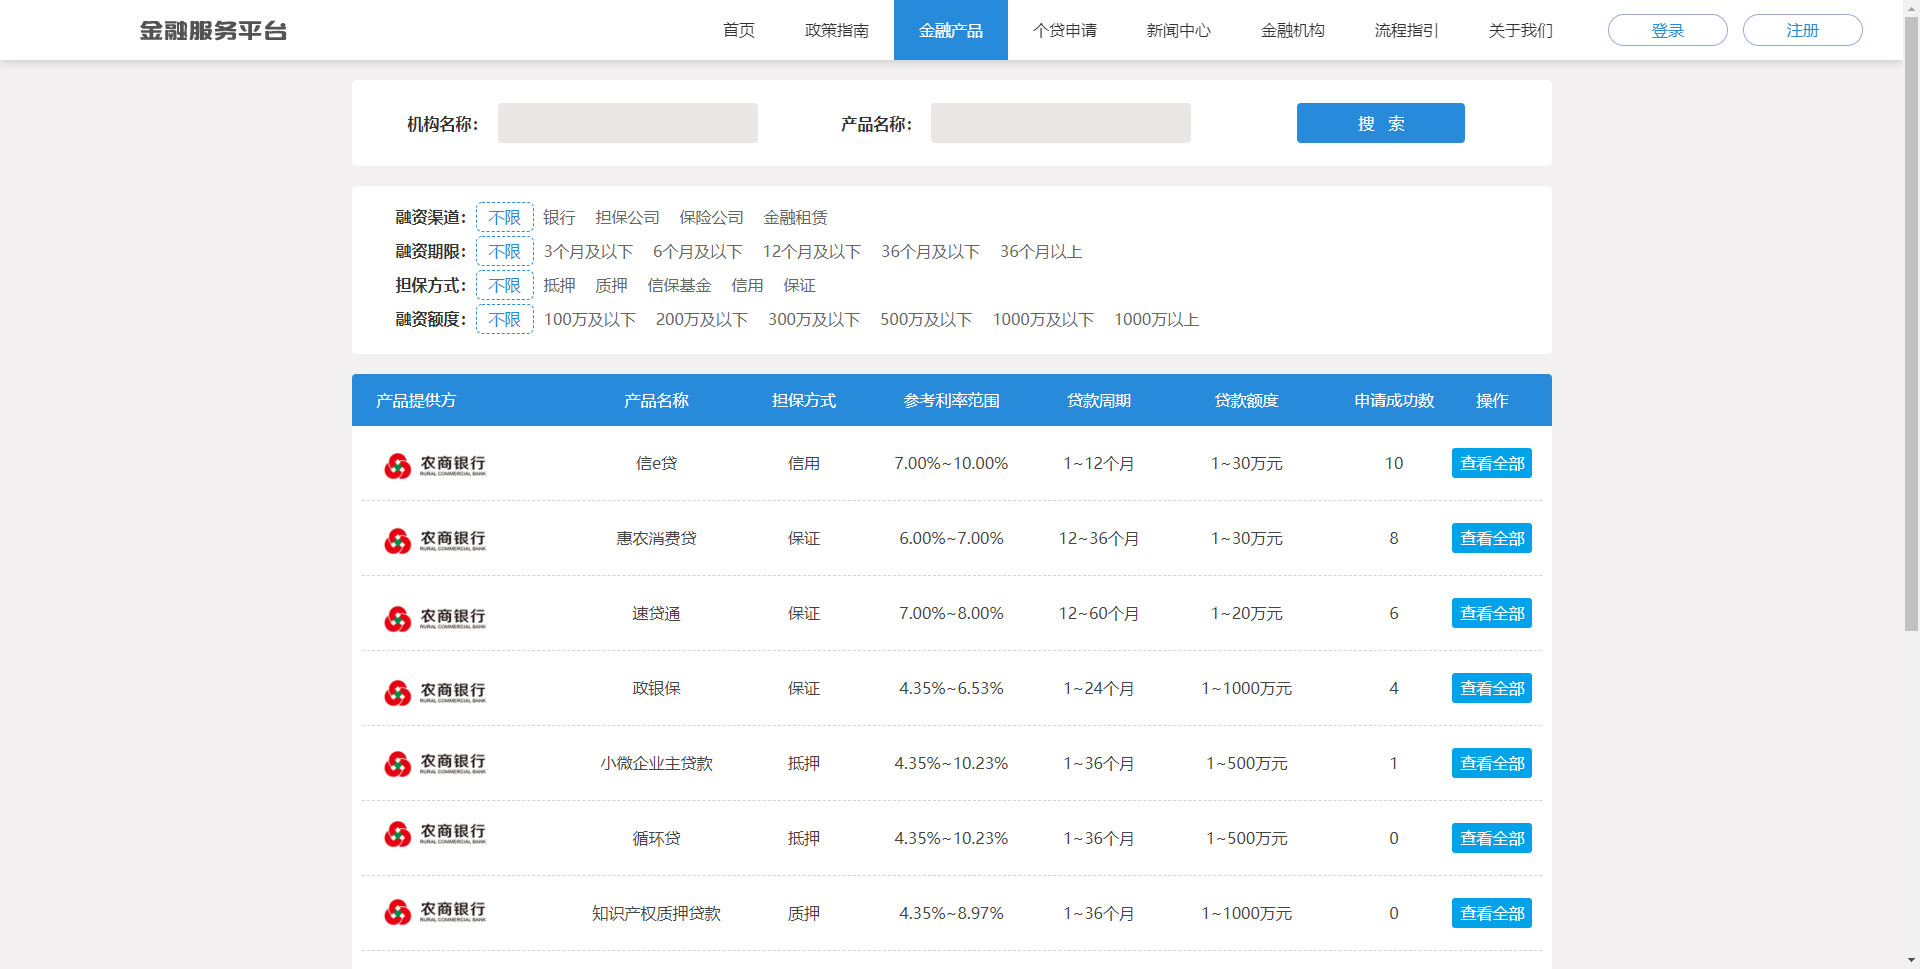Go to 新闻中心 in the navigation

point(1177,30)
